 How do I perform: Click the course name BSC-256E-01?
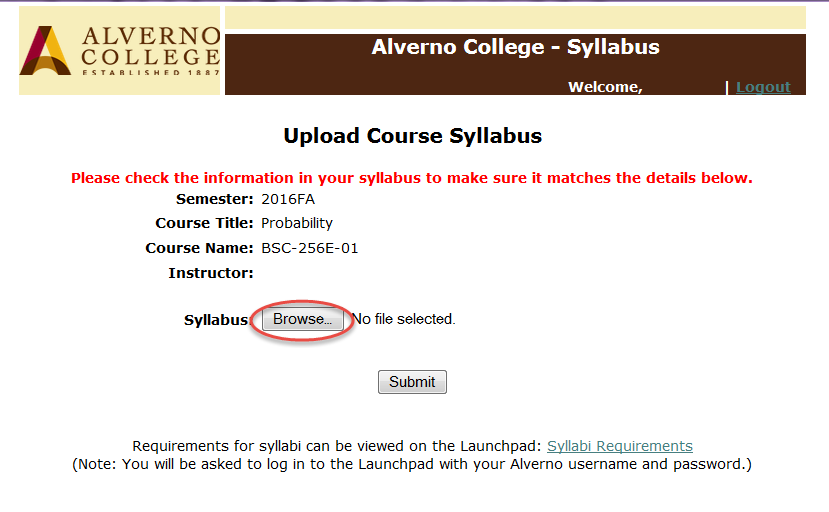(309, 248)
